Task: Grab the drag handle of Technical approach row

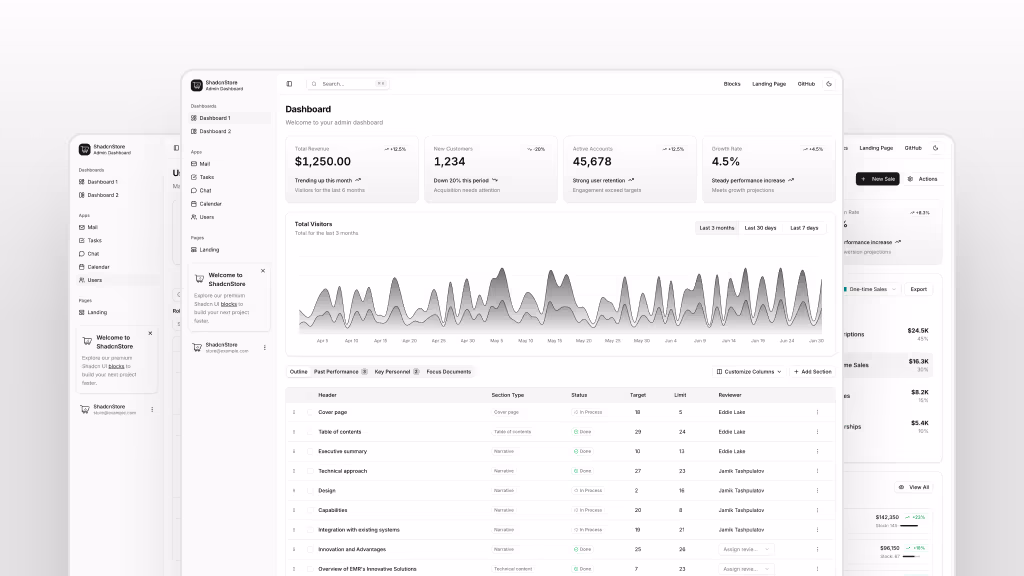Action: point(294,471)
